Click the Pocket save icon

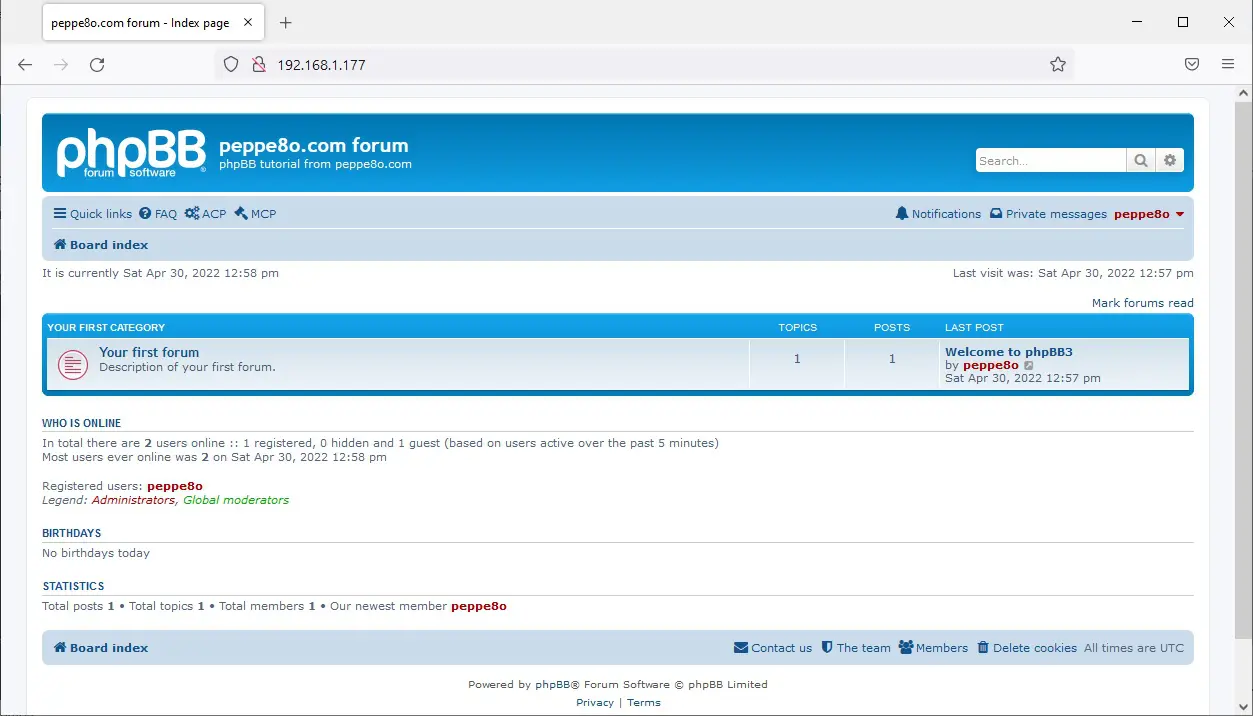click(x=1192, y=65)
